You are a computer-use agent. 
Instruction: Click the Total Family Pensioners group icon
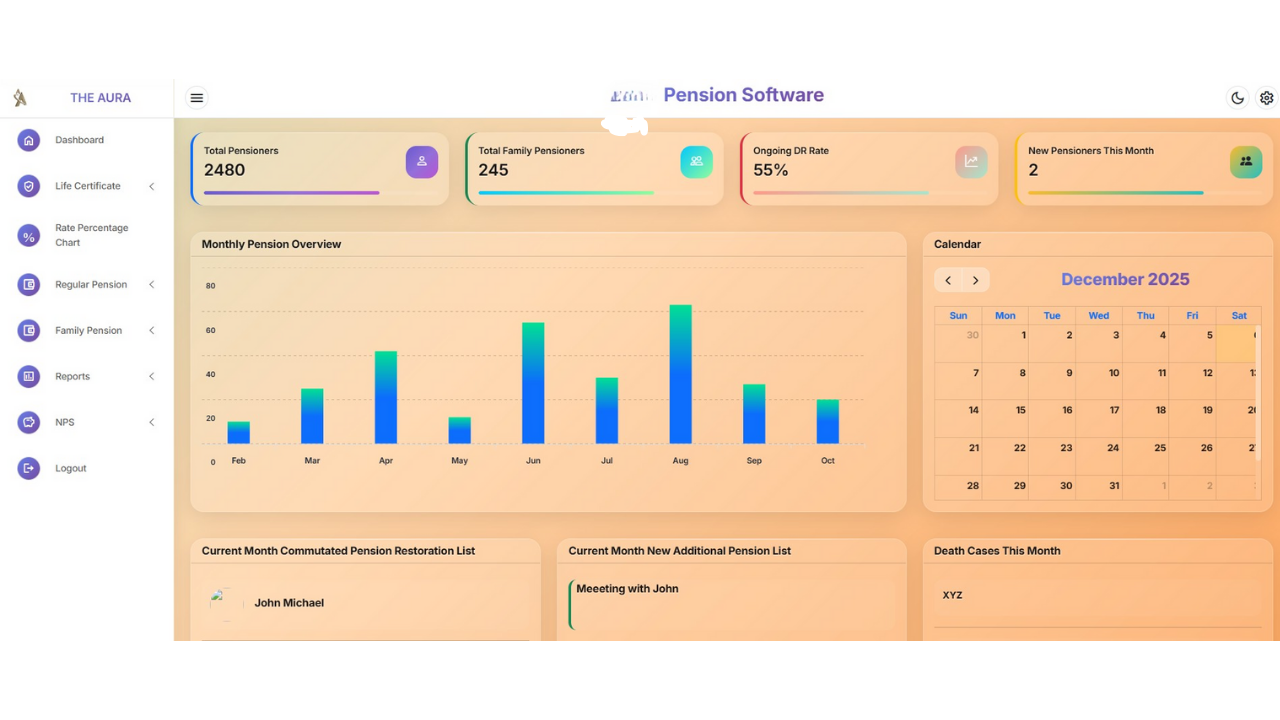pyautogui.click(x=696, y=161)
